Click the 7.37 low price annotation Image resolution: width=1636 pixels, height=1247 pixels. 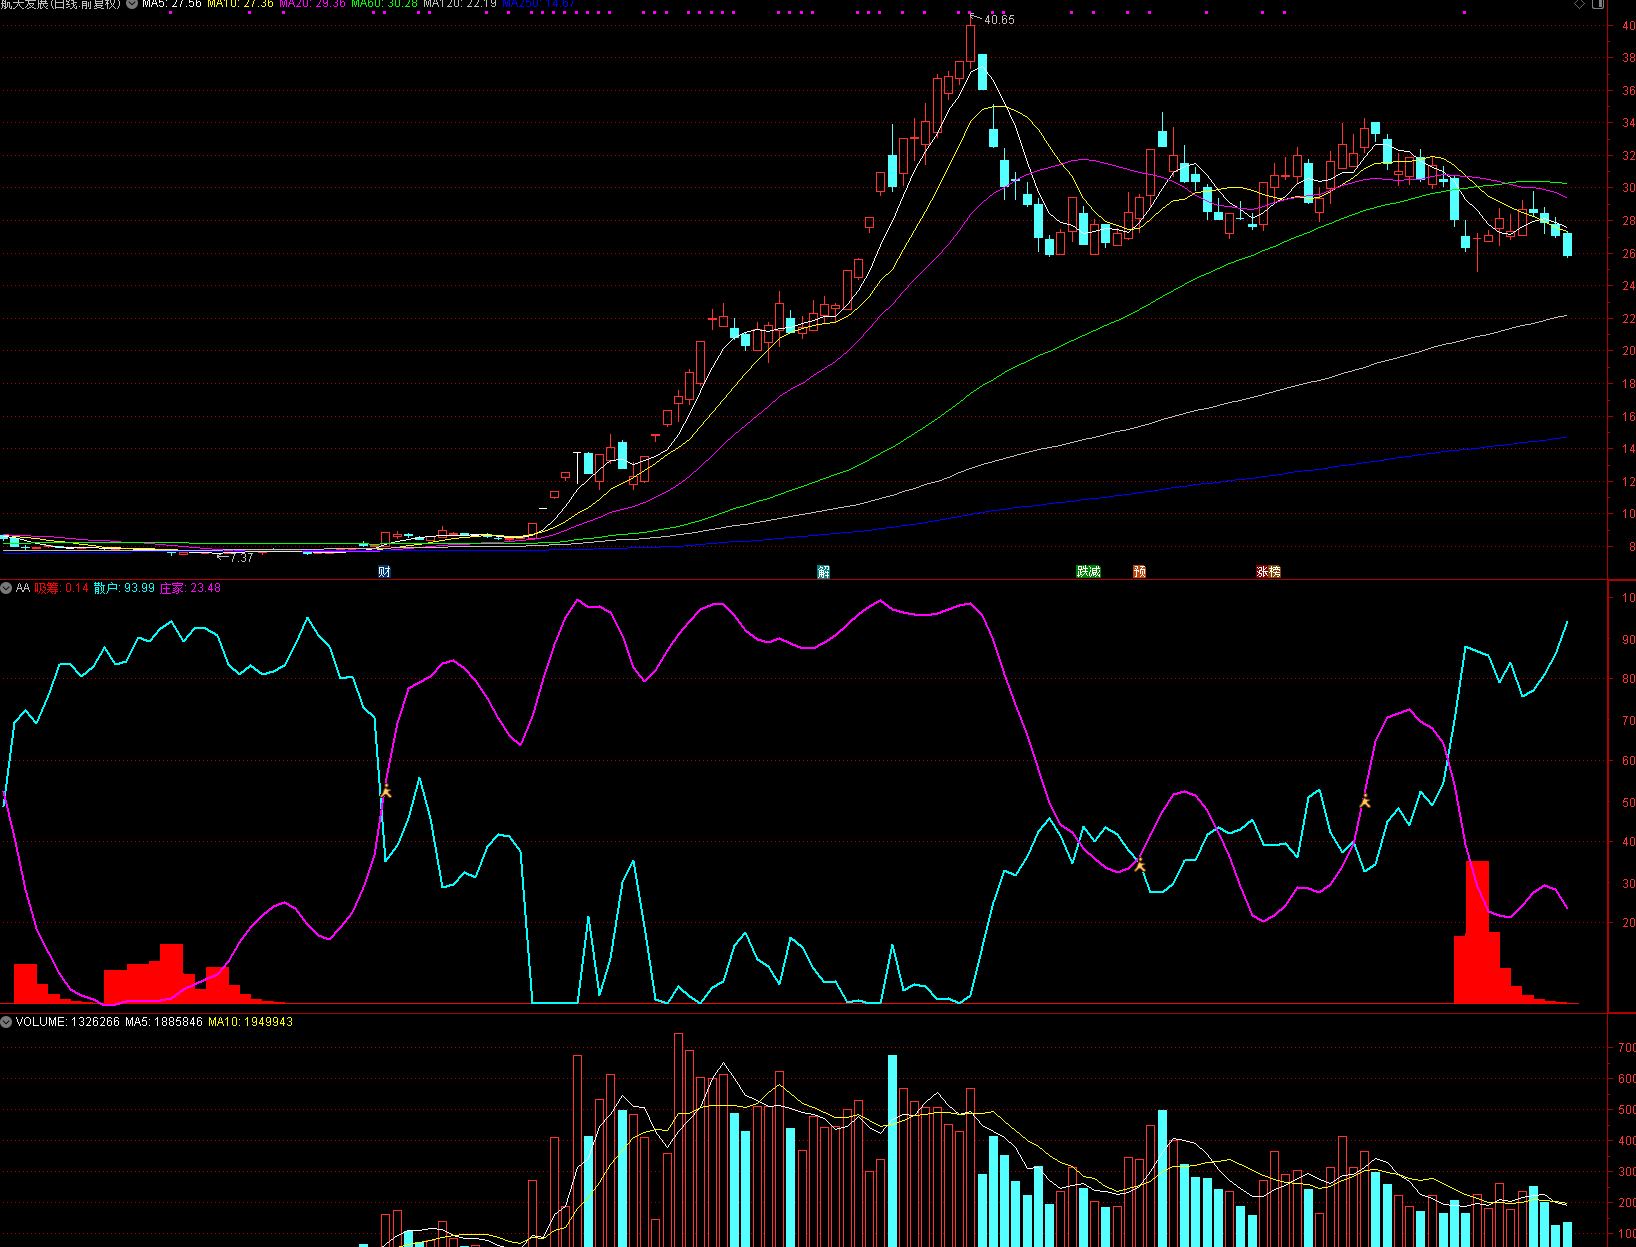(241, 558)
